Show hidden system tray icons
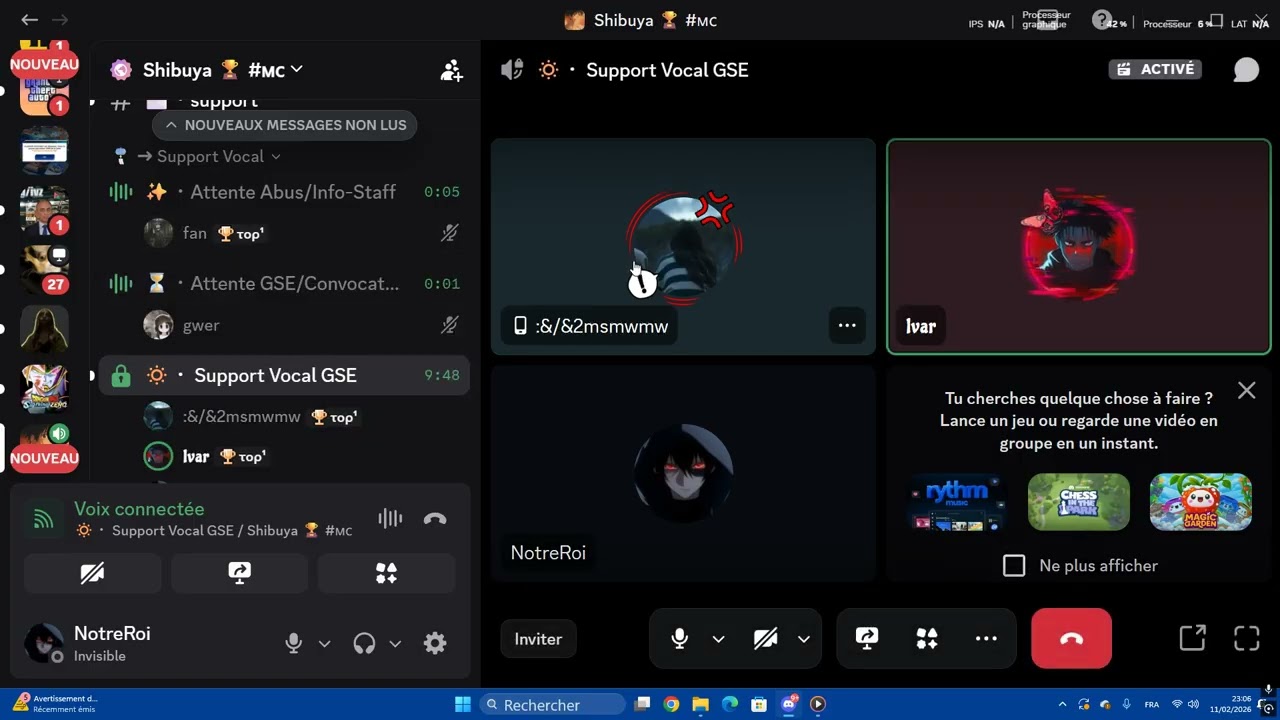The height and width of the screenshot is (720, 1280). coord(1063,704)
